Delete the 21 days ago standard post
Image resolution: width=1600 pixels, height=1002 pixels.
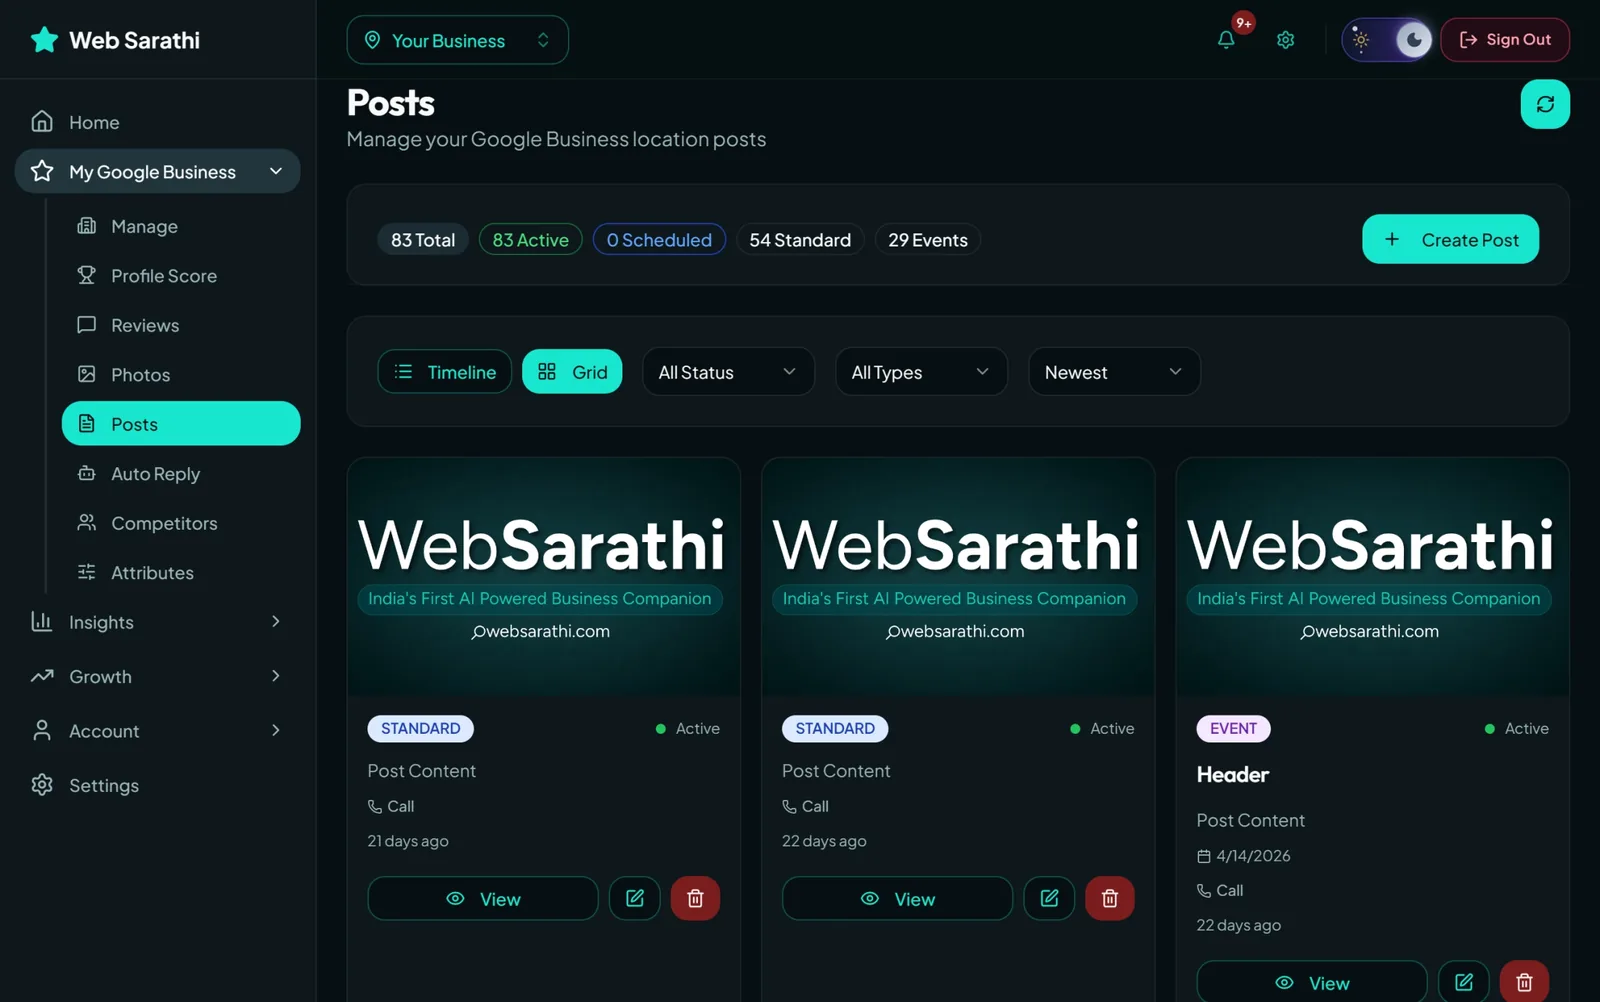coord(695,898)
